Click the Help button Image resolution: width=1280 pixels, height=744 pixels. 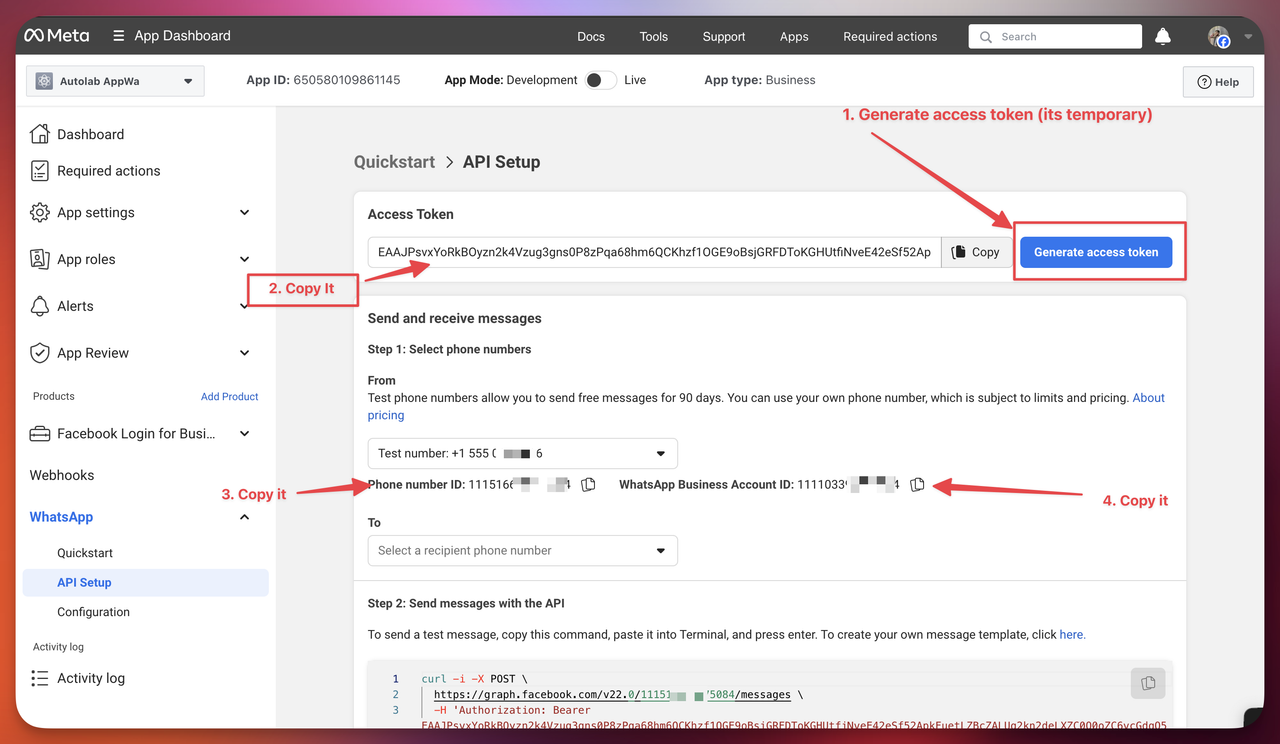(x=1218, y=82)
